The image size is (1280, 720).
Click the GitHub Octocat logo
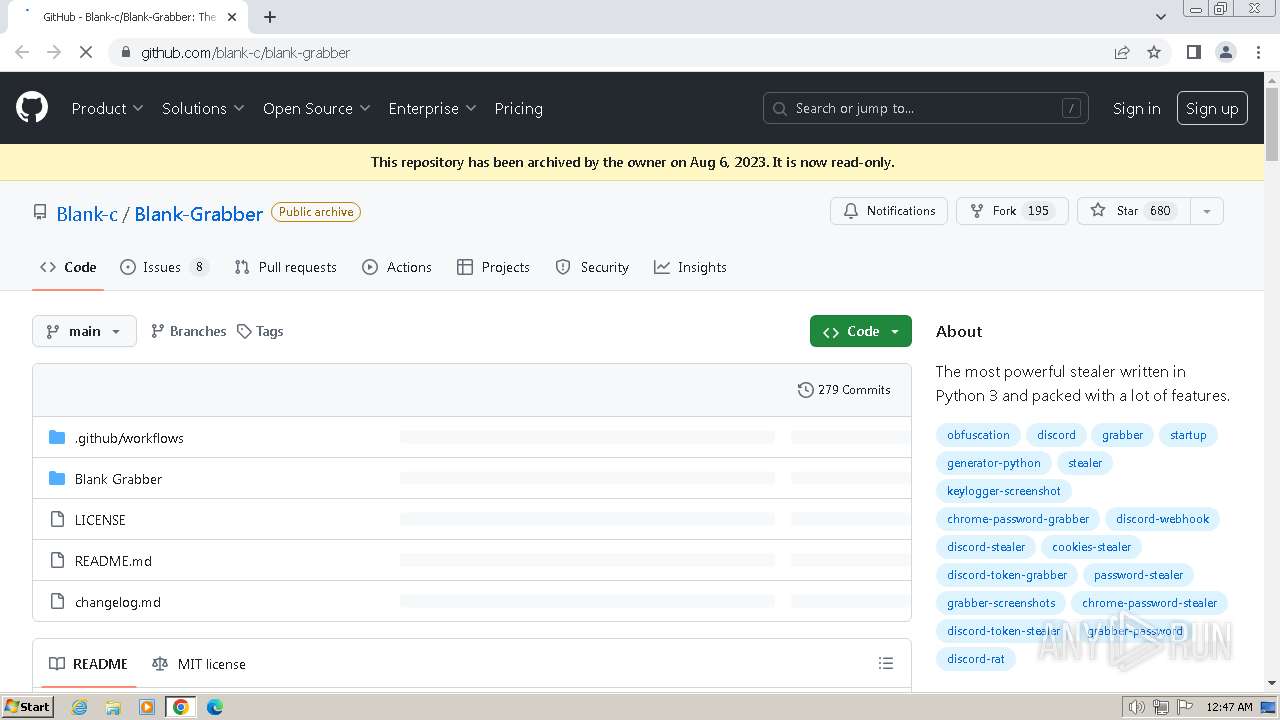pyautogui.click(x=32, y=107)
